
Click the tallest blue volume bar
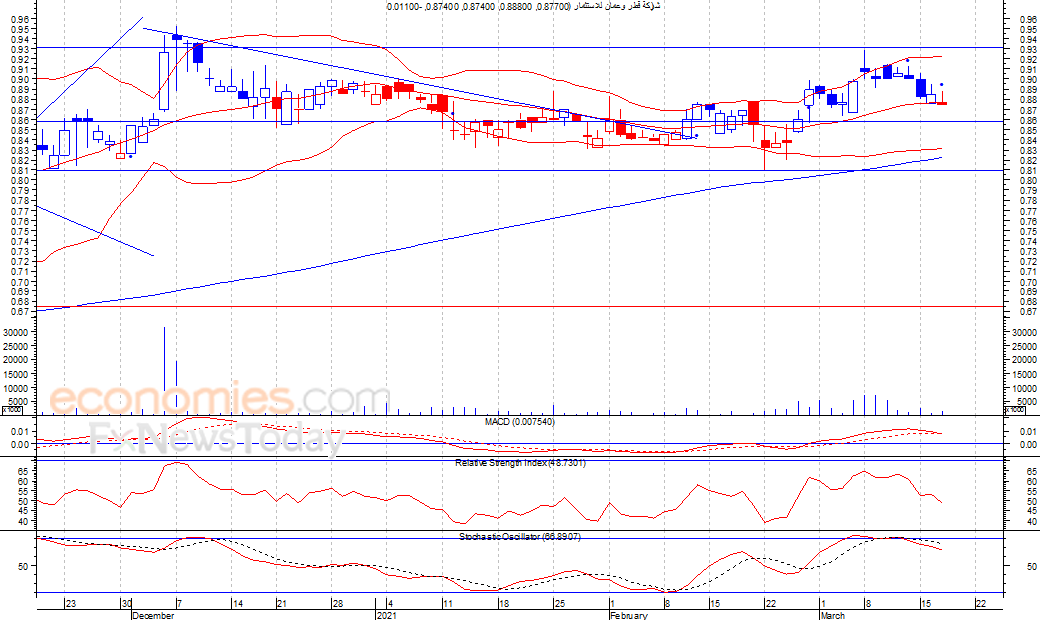pyautogui.click(x=164, y=370)
